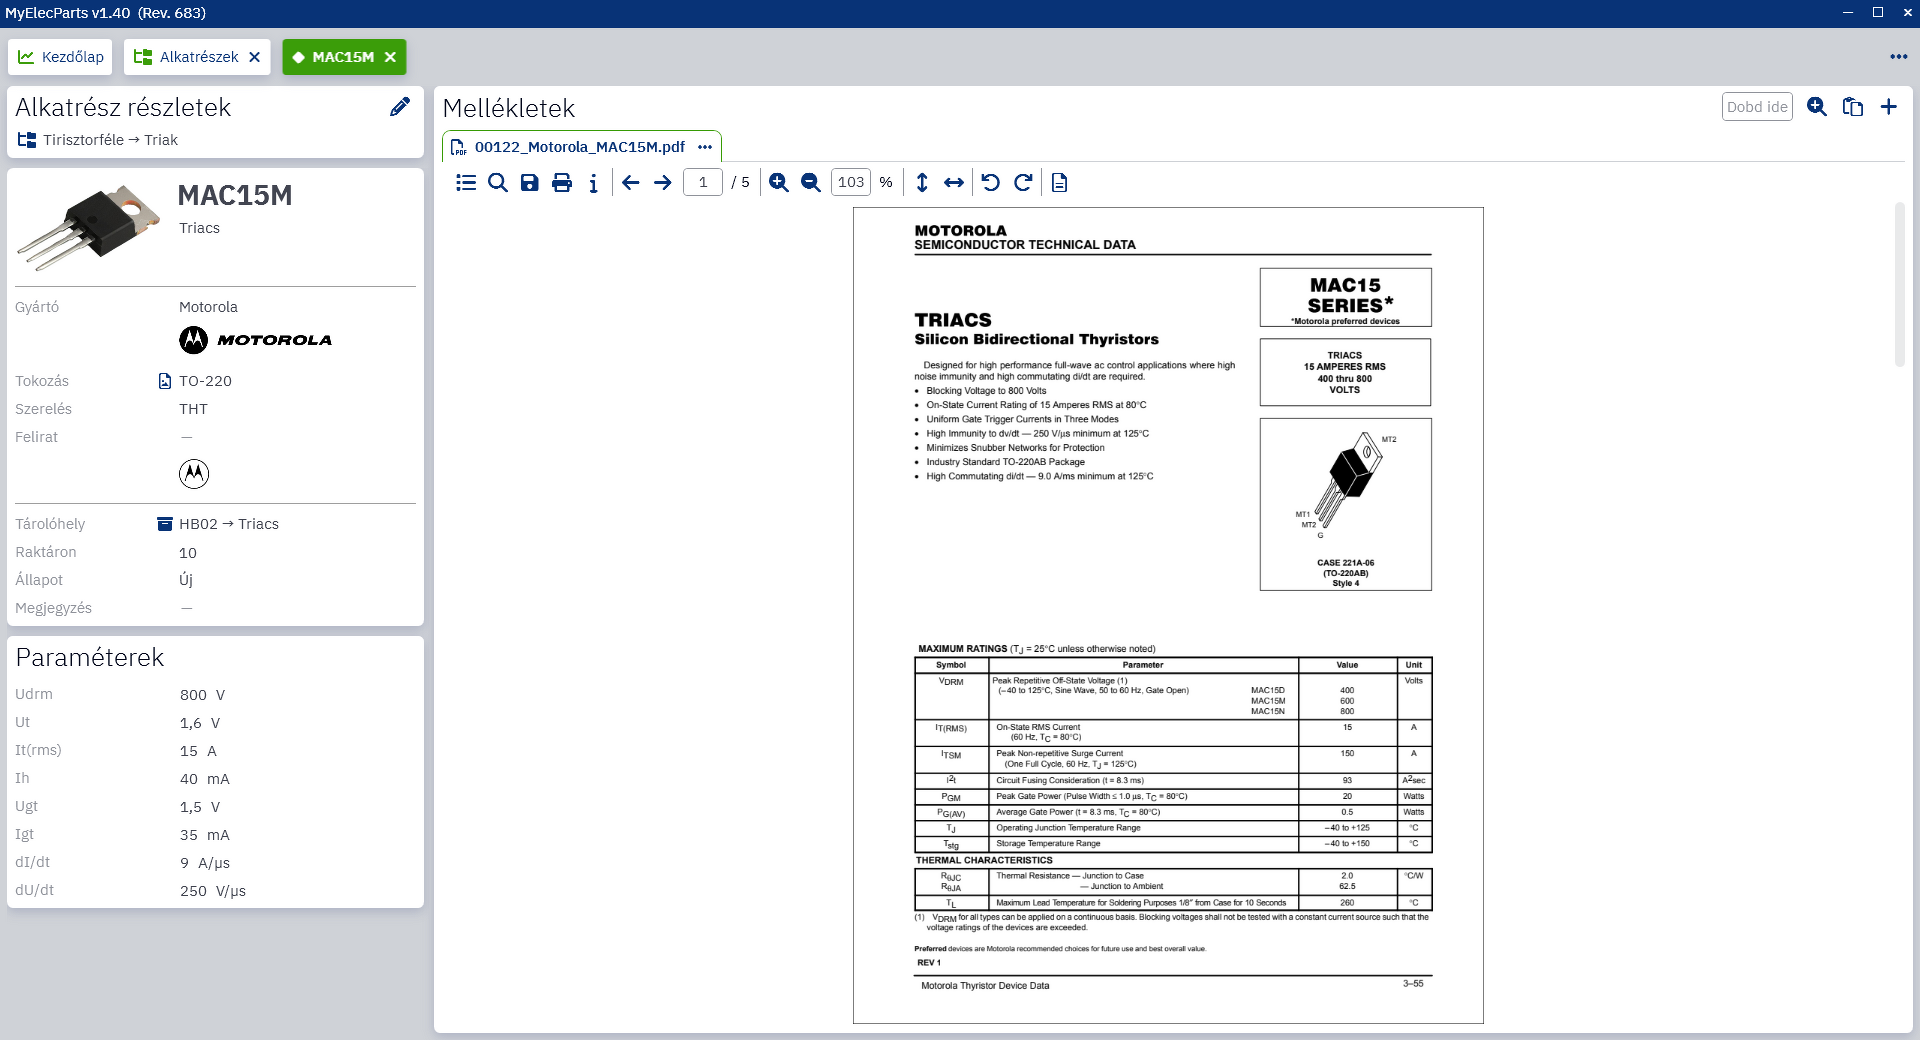Fit PDF page to width
This screenshot has height=1040, width=1920.
click(954, 182)
